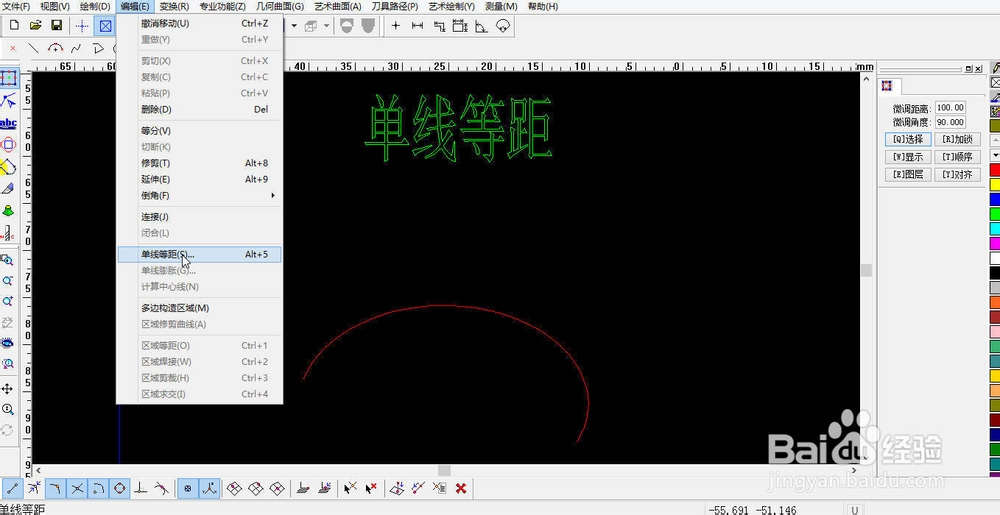Save using the floppy disk icon
Image resolution: width=1000 pixels, height=515 pixels.
[x=57, y=26]
